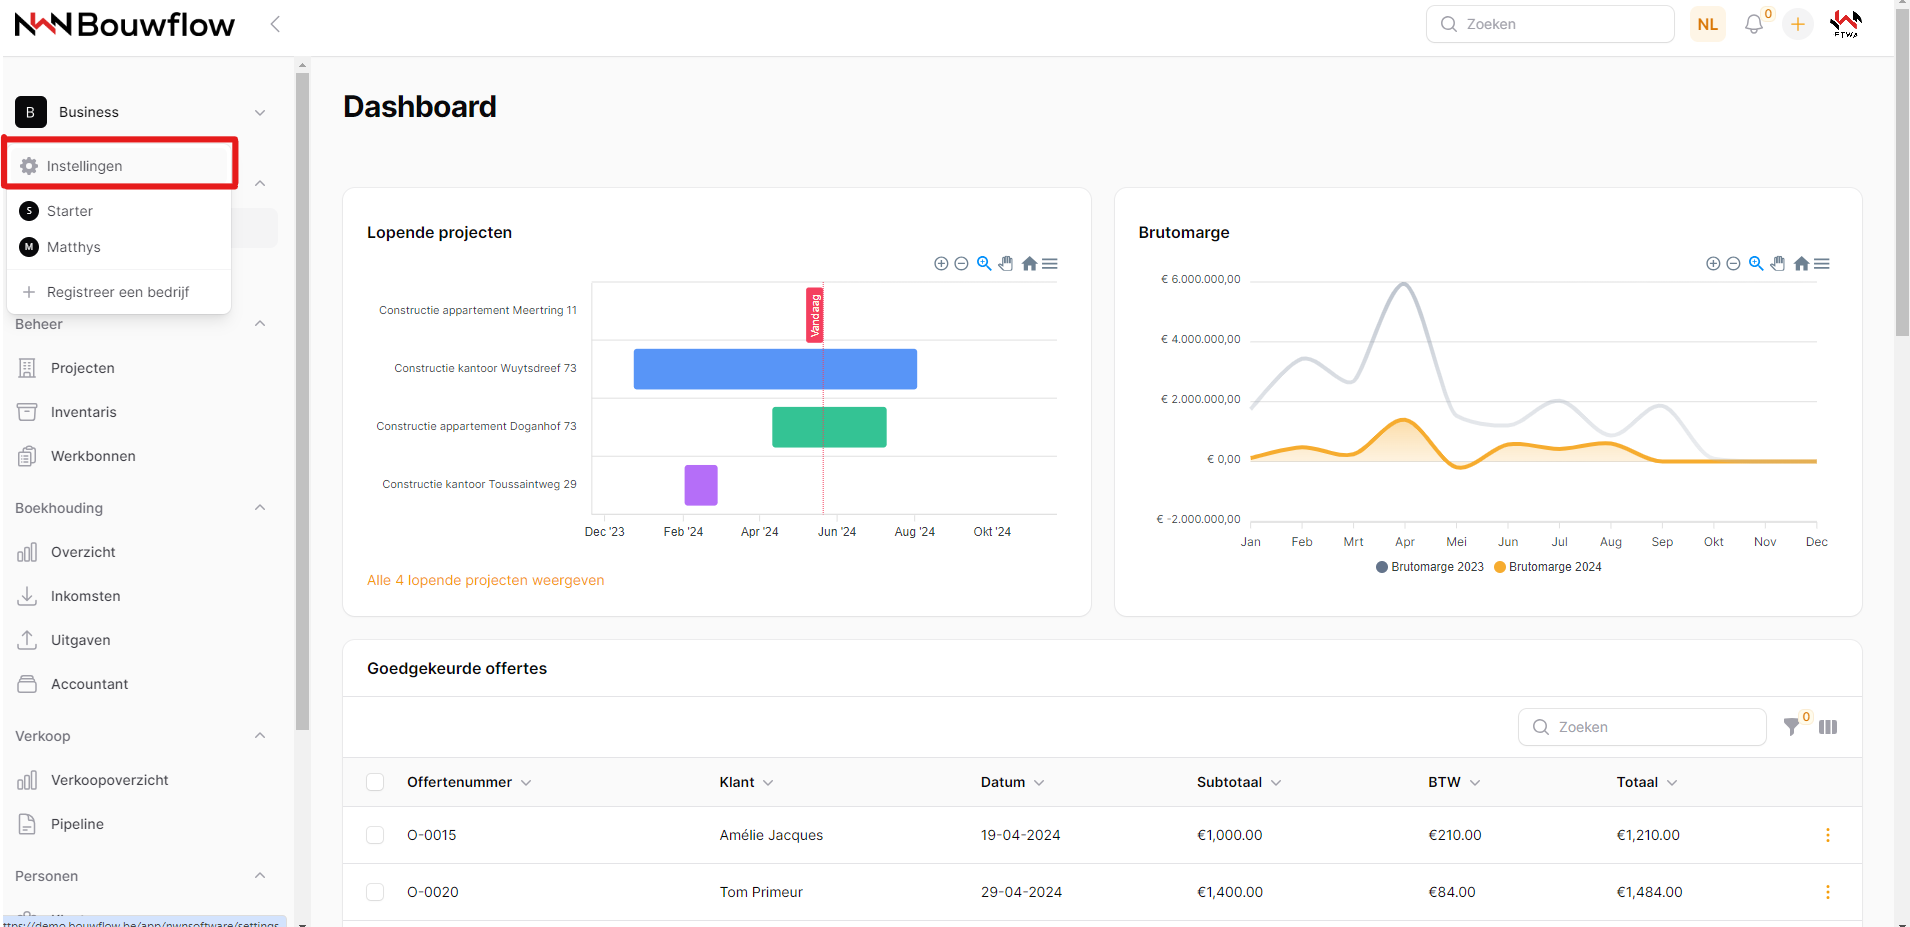Tick the checkbox for offerte O-0015
This screenshot has height=927, width=1910.
pyautogui.click(x=375, y=835)
